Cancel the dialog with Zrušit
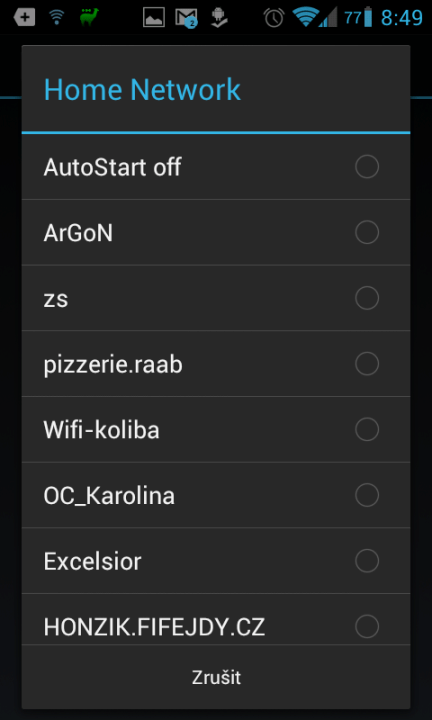432x720 pixels. click(x=216, y=677)
